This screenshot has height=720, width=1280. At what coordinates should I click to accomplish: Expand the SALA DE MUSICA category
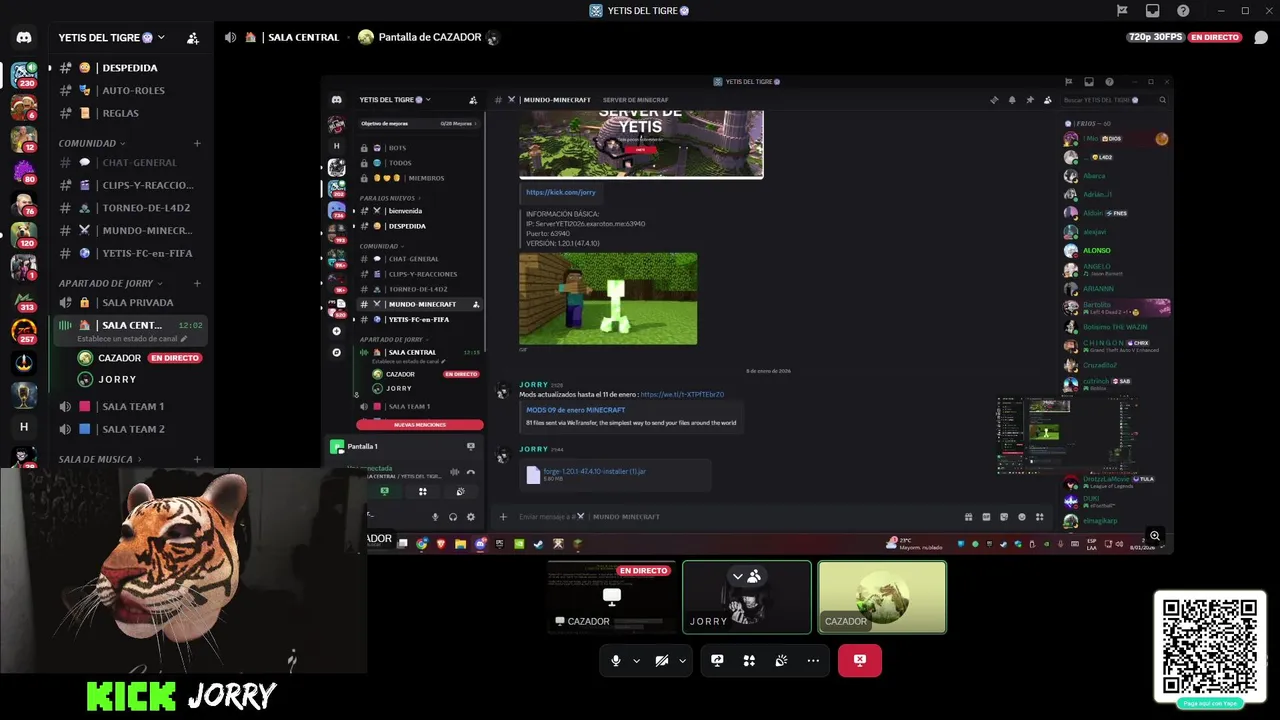(99, 459)
